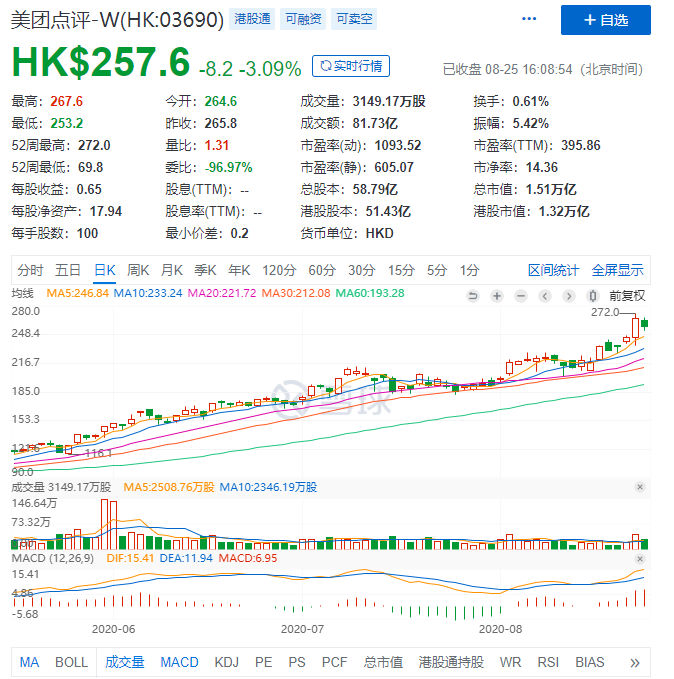Click the refresh icon in 实时行情 button
This screenshot has height=679, width=674.
click(x=324, y=66)
